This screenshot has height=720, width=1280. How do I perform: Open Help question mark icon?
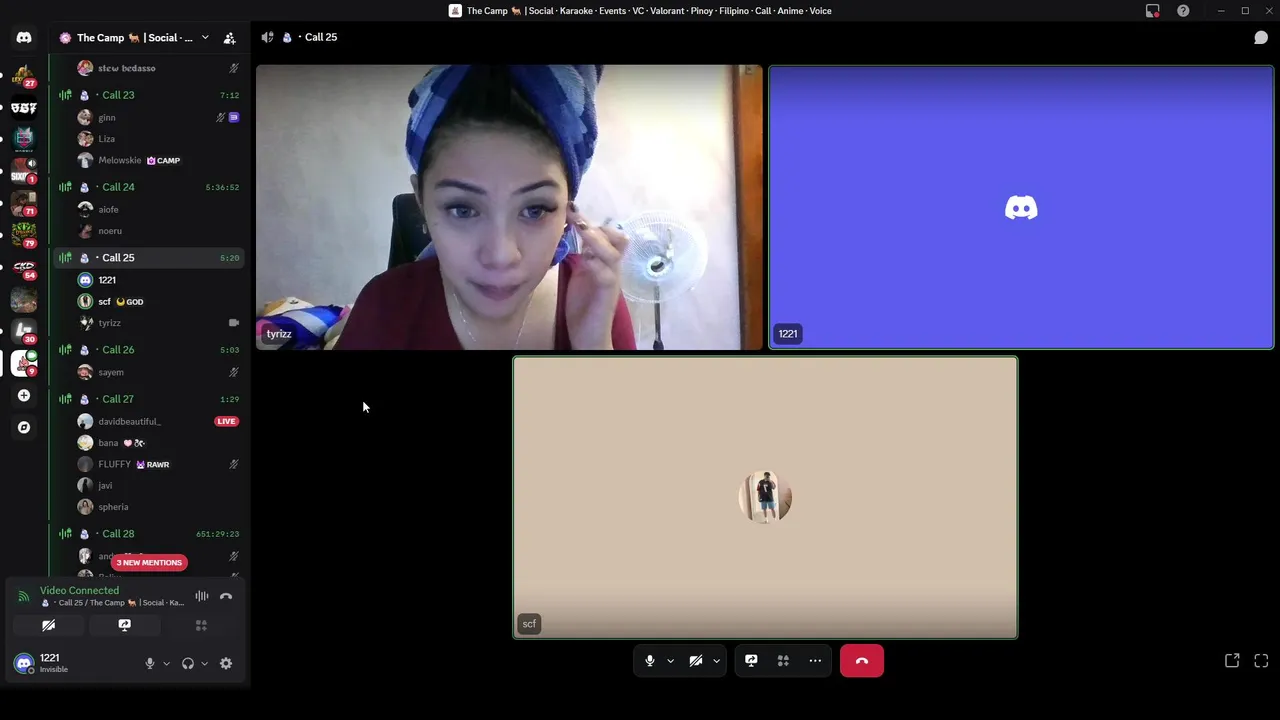[x=1183, y=11]
